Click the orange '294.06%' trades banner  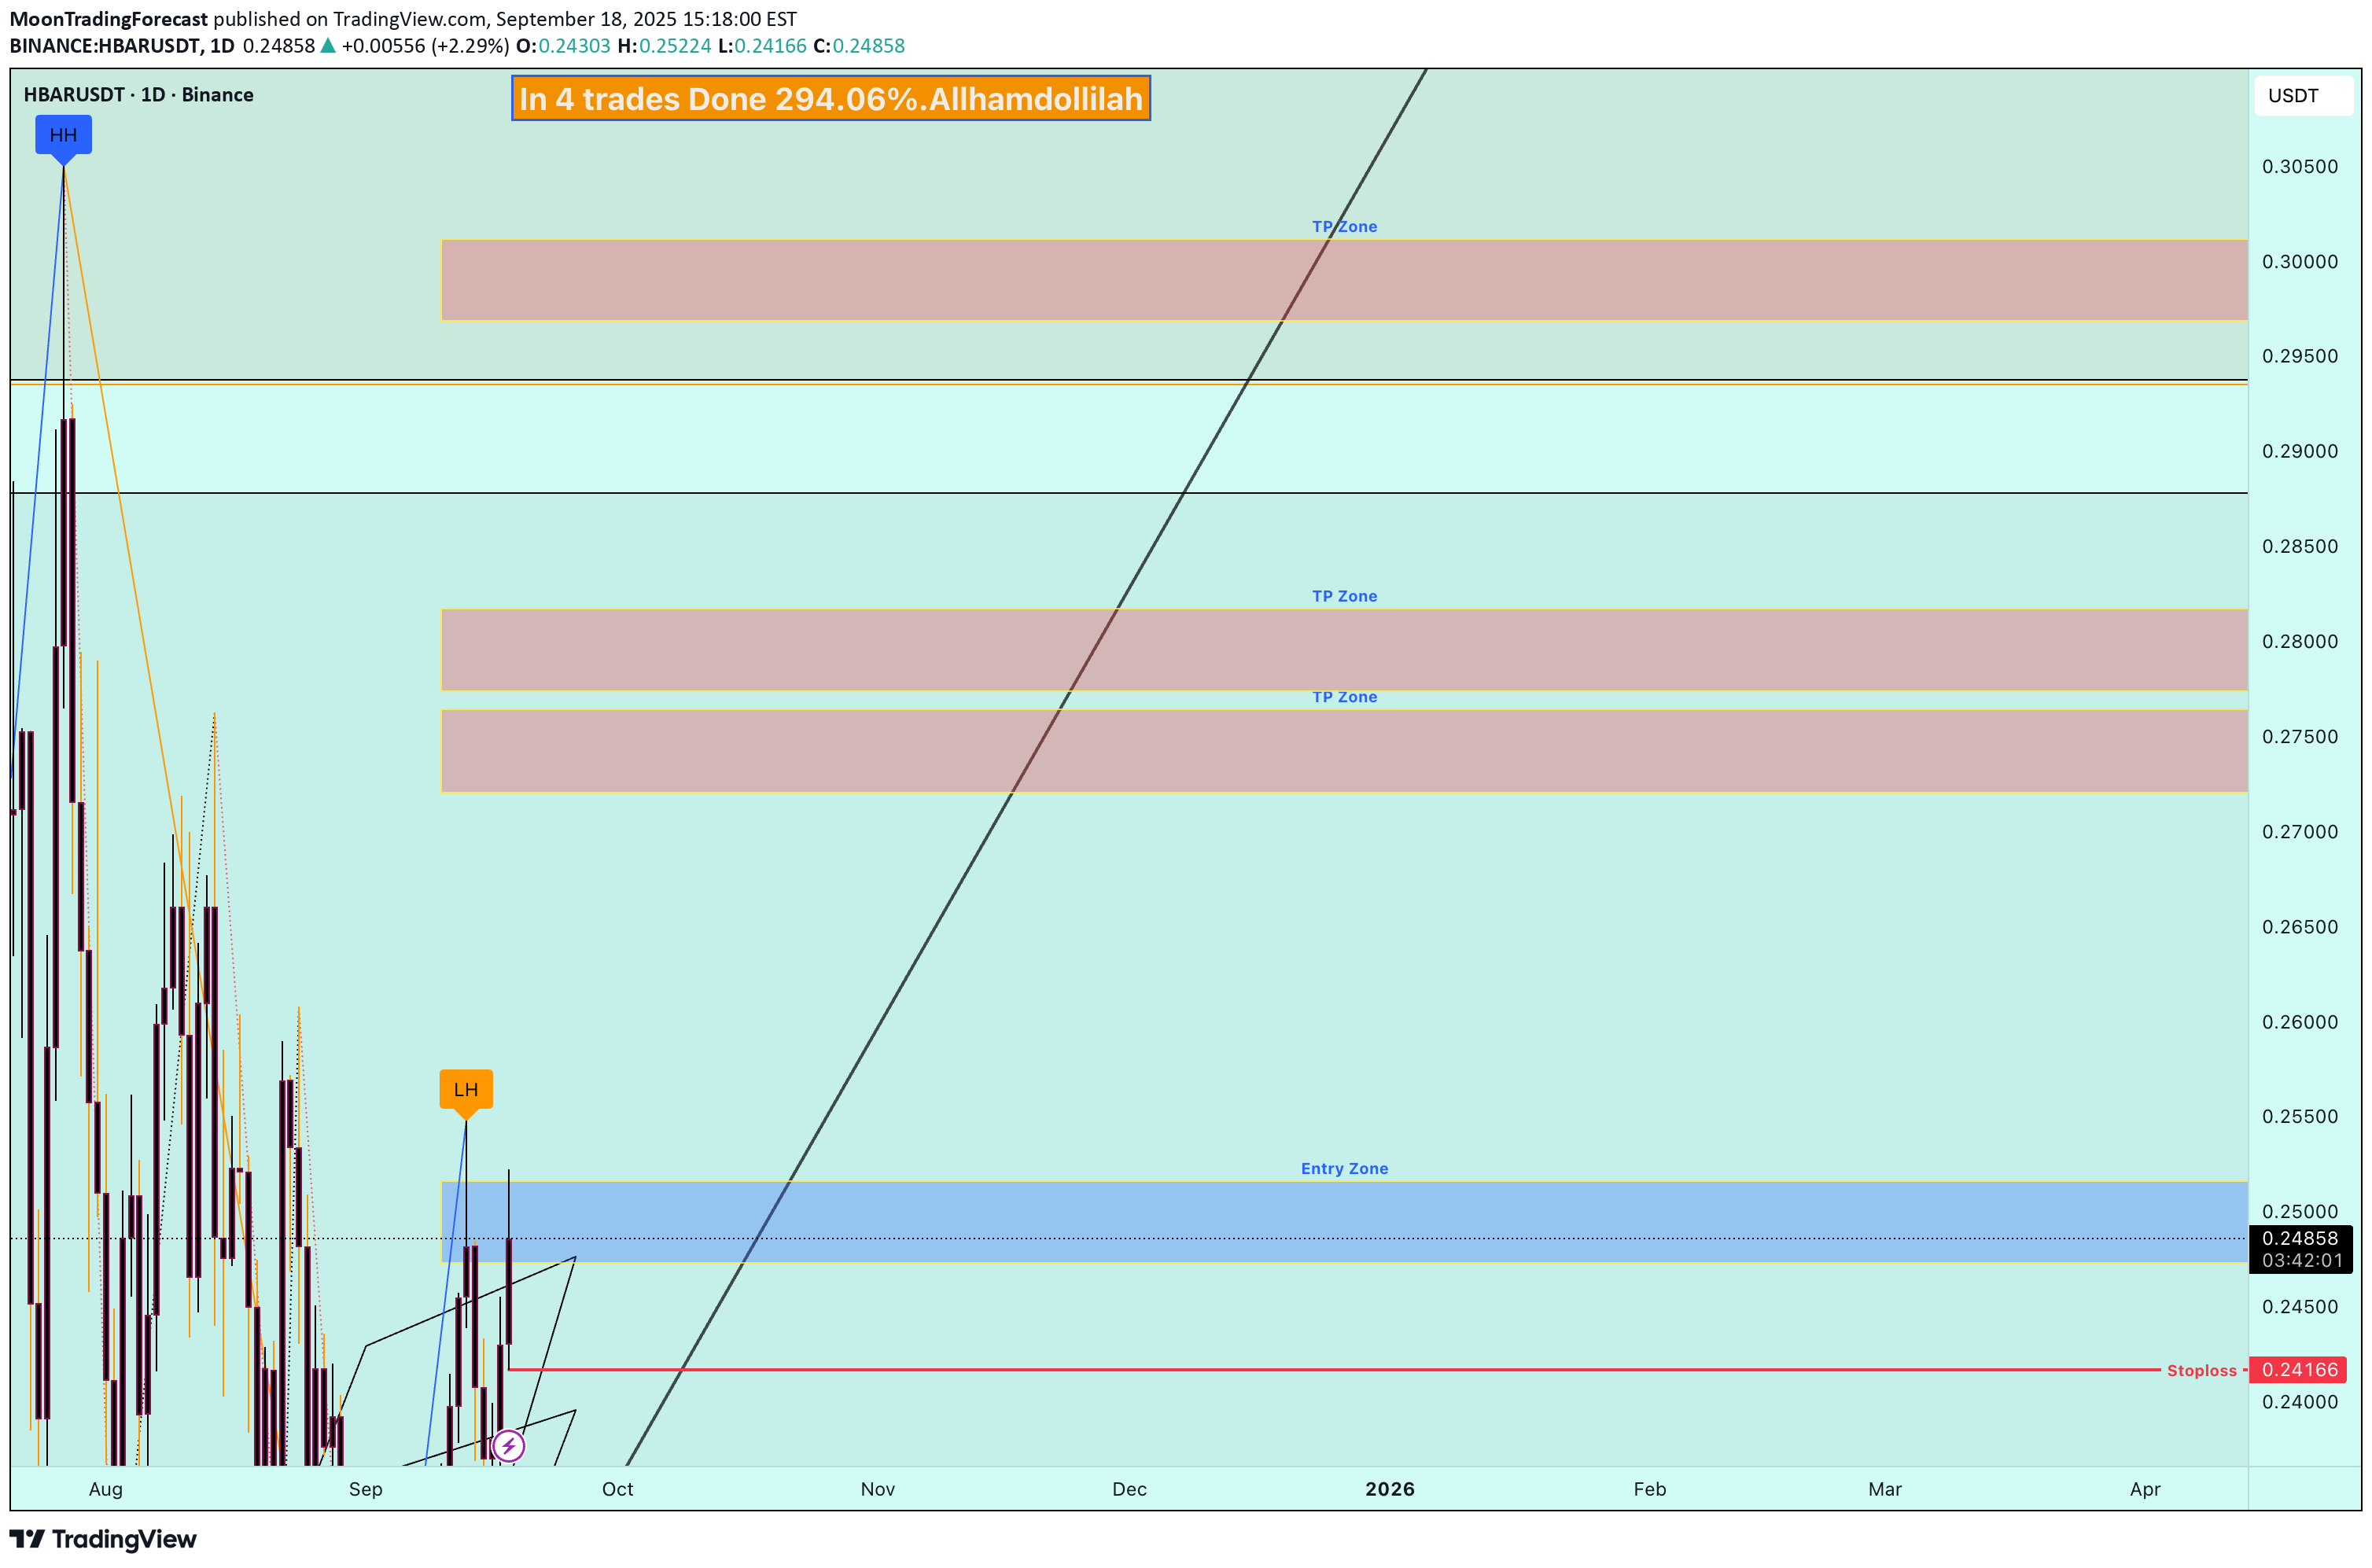[831, 98]
